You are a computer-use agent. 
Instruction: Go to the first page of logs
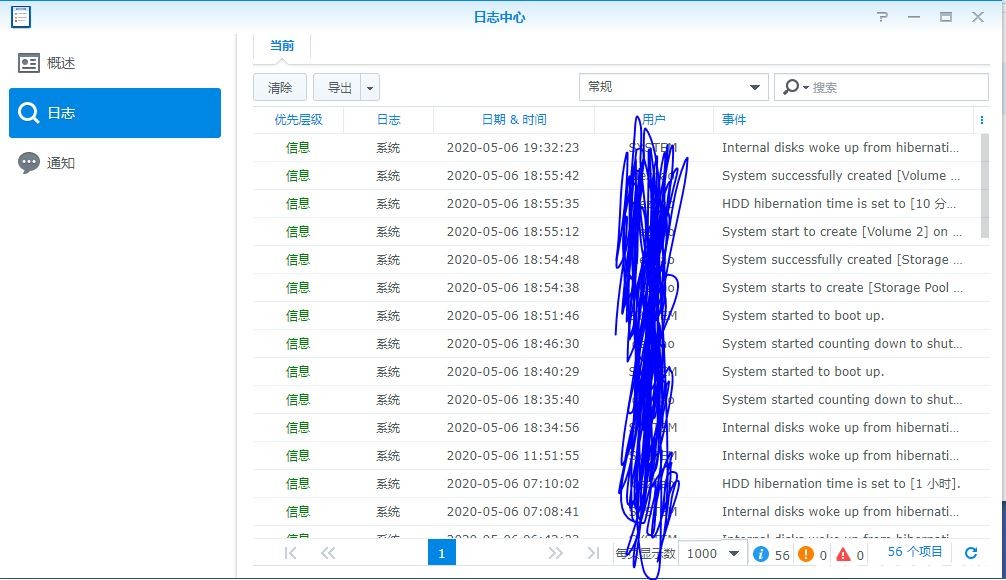[291, 553]
